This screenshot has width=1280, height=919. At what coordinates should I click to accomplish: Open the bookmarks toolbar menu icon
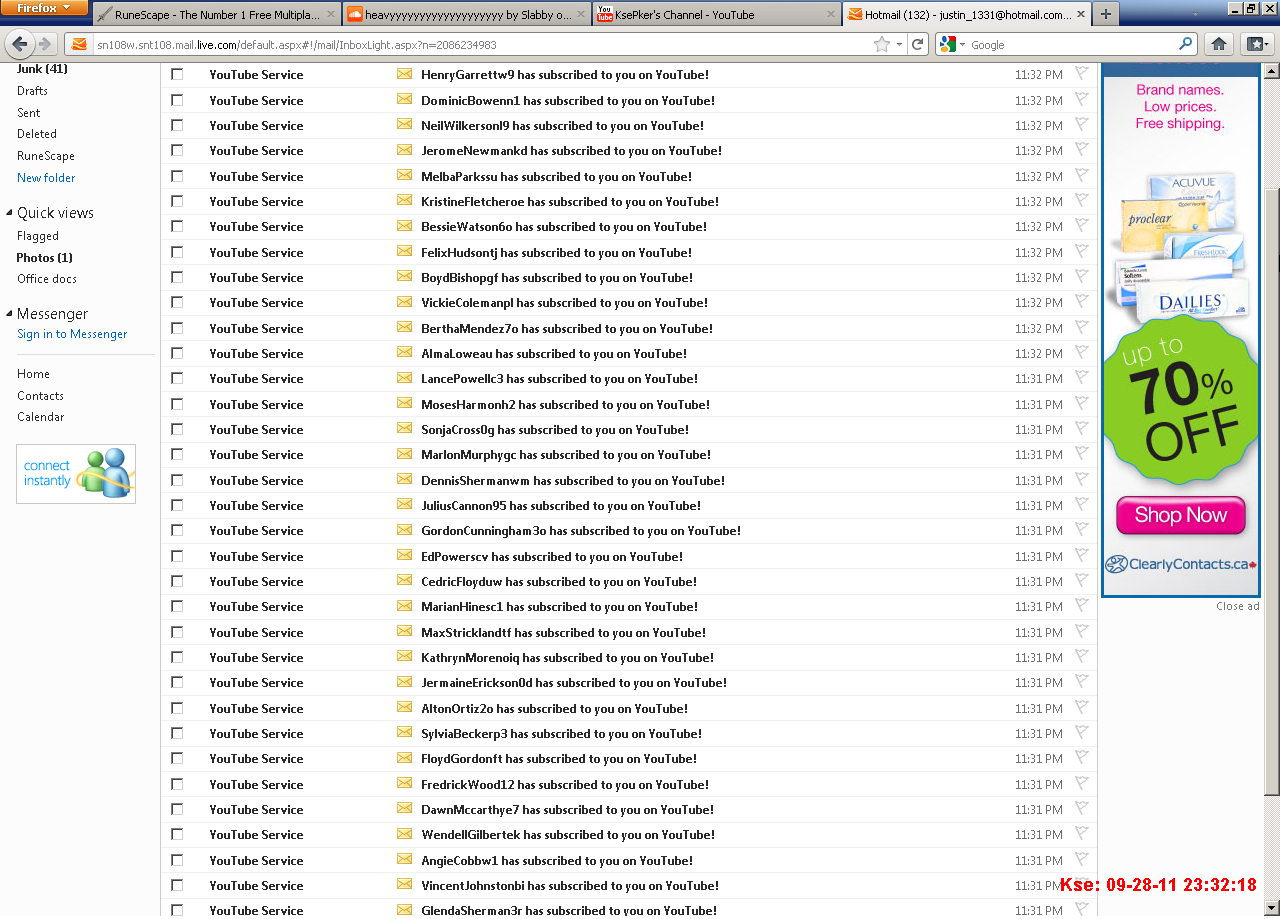[x=1256, y=44]
